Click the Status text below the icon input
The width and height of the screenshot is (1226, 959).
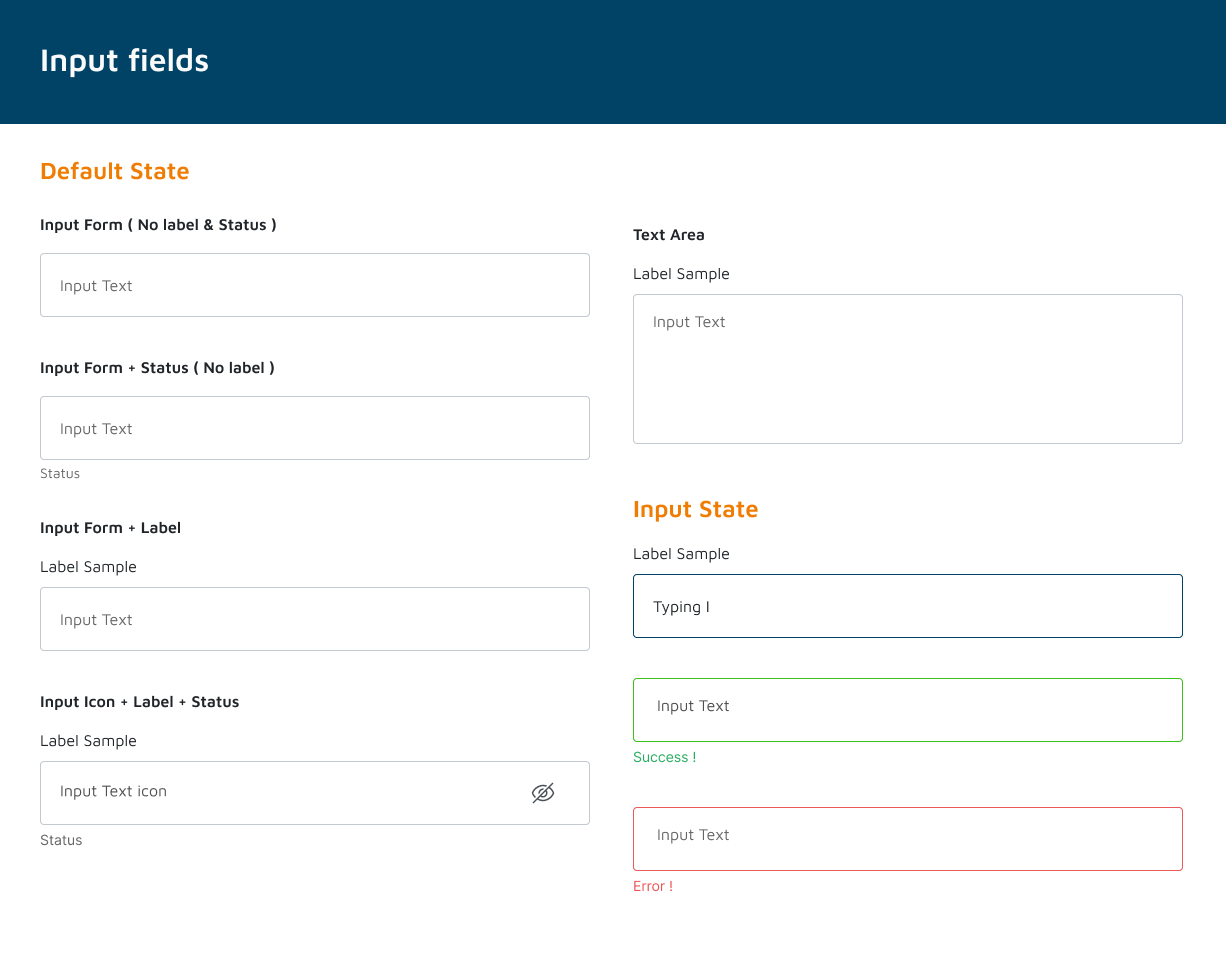(x=61, y=840)
